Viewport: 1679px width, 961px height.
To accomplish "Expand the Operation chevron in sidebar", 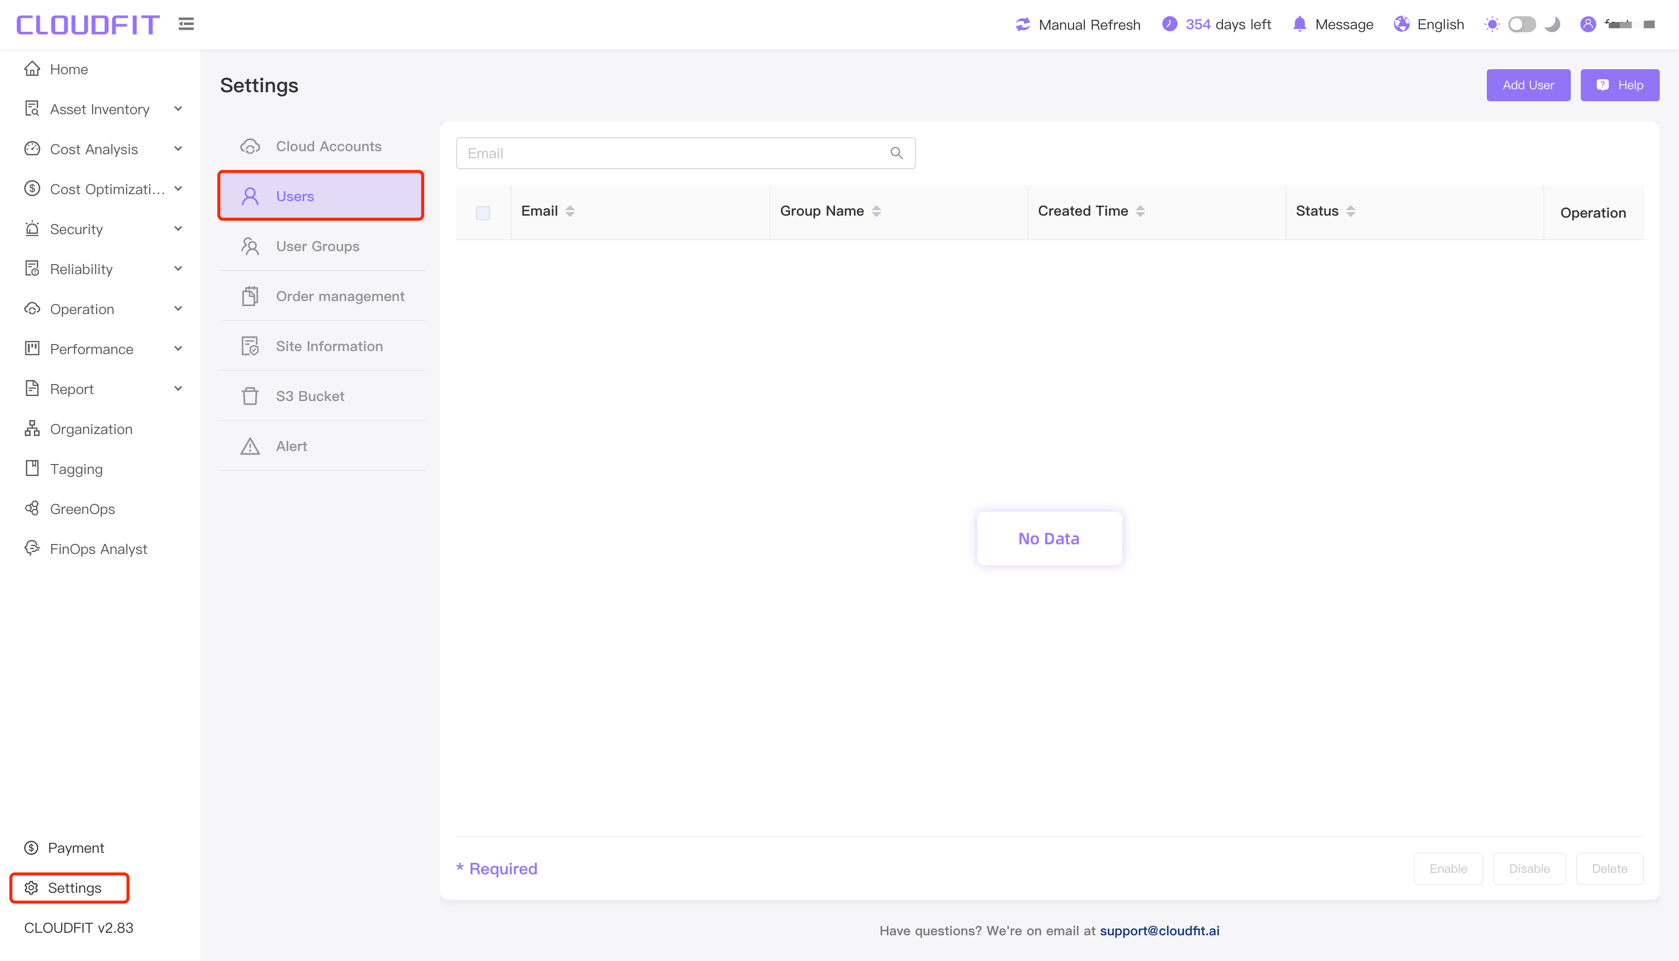I will coord(178,309).
